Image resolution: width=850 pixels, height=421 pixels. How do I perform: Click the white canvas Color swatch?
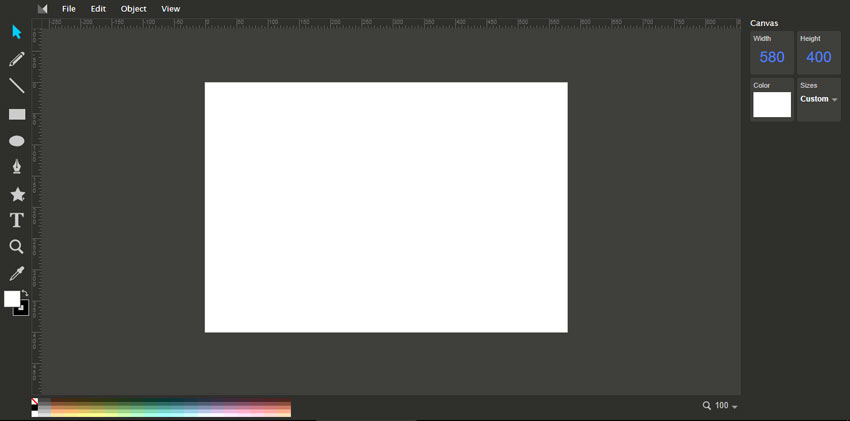pyautogui.click(x=771, y=105)
